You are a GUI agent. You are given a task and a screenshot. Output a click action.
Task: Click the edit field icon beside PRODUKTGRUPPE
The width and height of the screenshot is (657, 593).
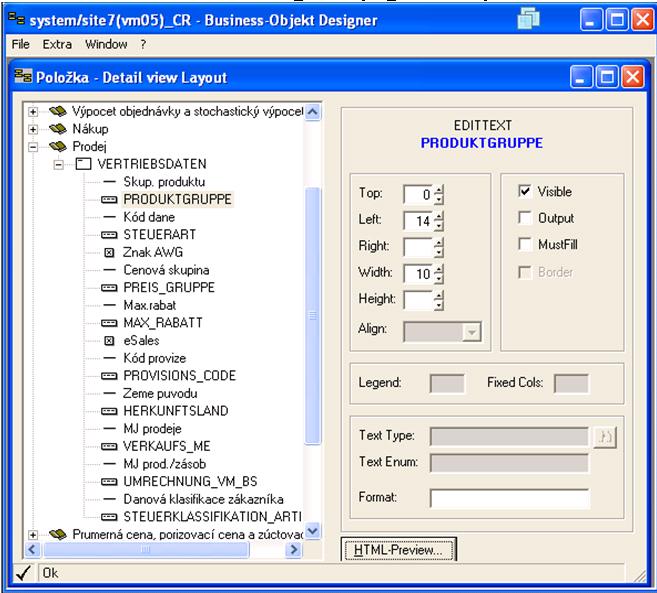click(x=109, y=199)
